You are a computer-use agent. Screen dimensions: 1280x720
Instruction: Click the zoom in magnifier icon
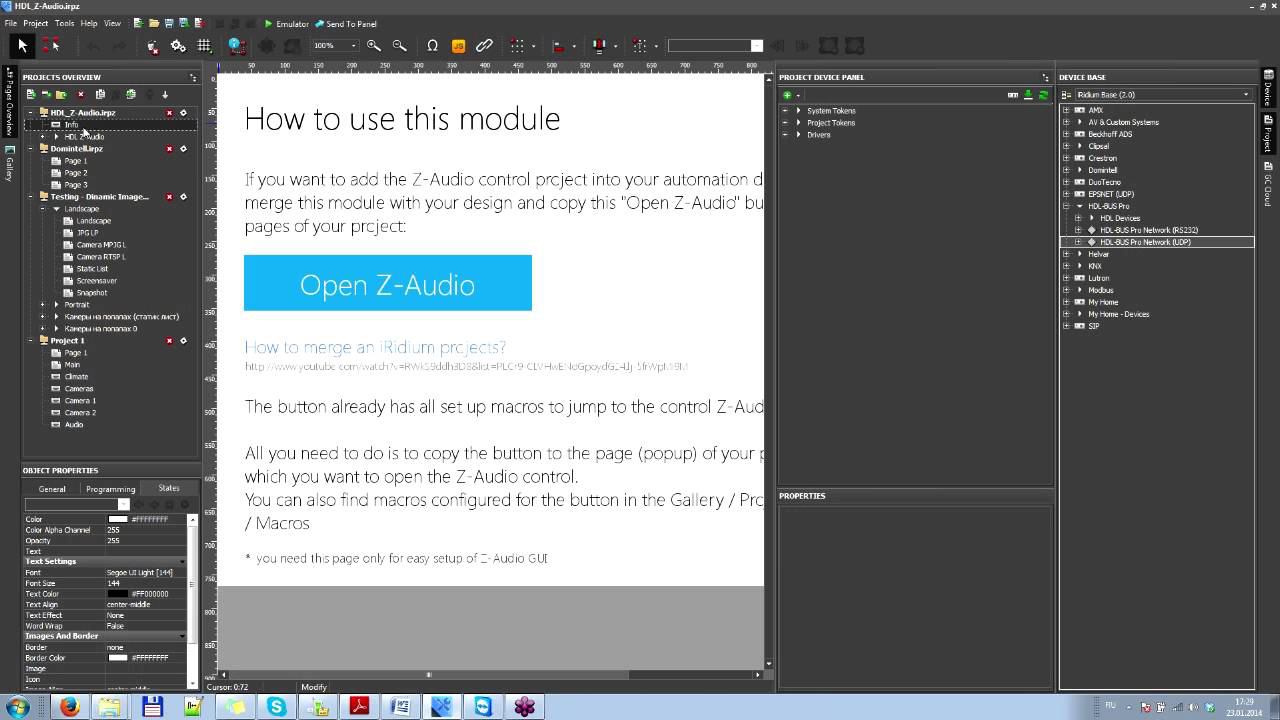(374, 45)
